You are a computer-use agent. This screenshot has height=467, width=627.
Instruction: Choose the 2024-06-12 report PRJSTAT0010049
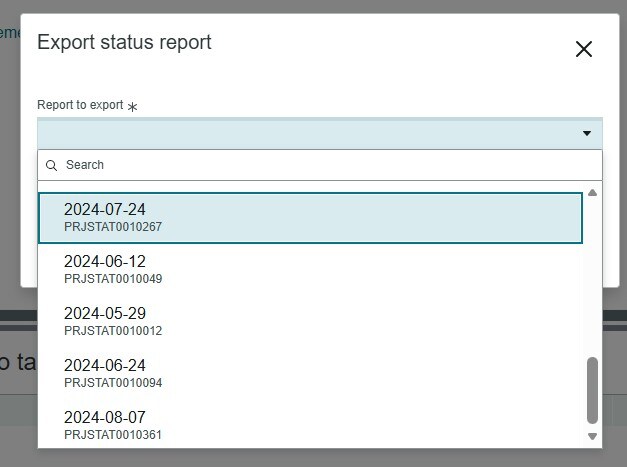[310, 269]
